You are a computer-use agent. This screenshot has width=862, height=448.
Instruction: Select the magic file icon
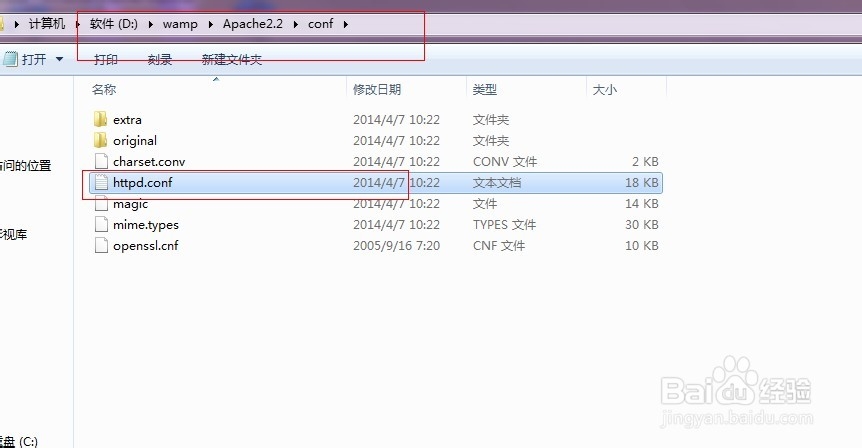pyautogui.click(x=101, y=203)
